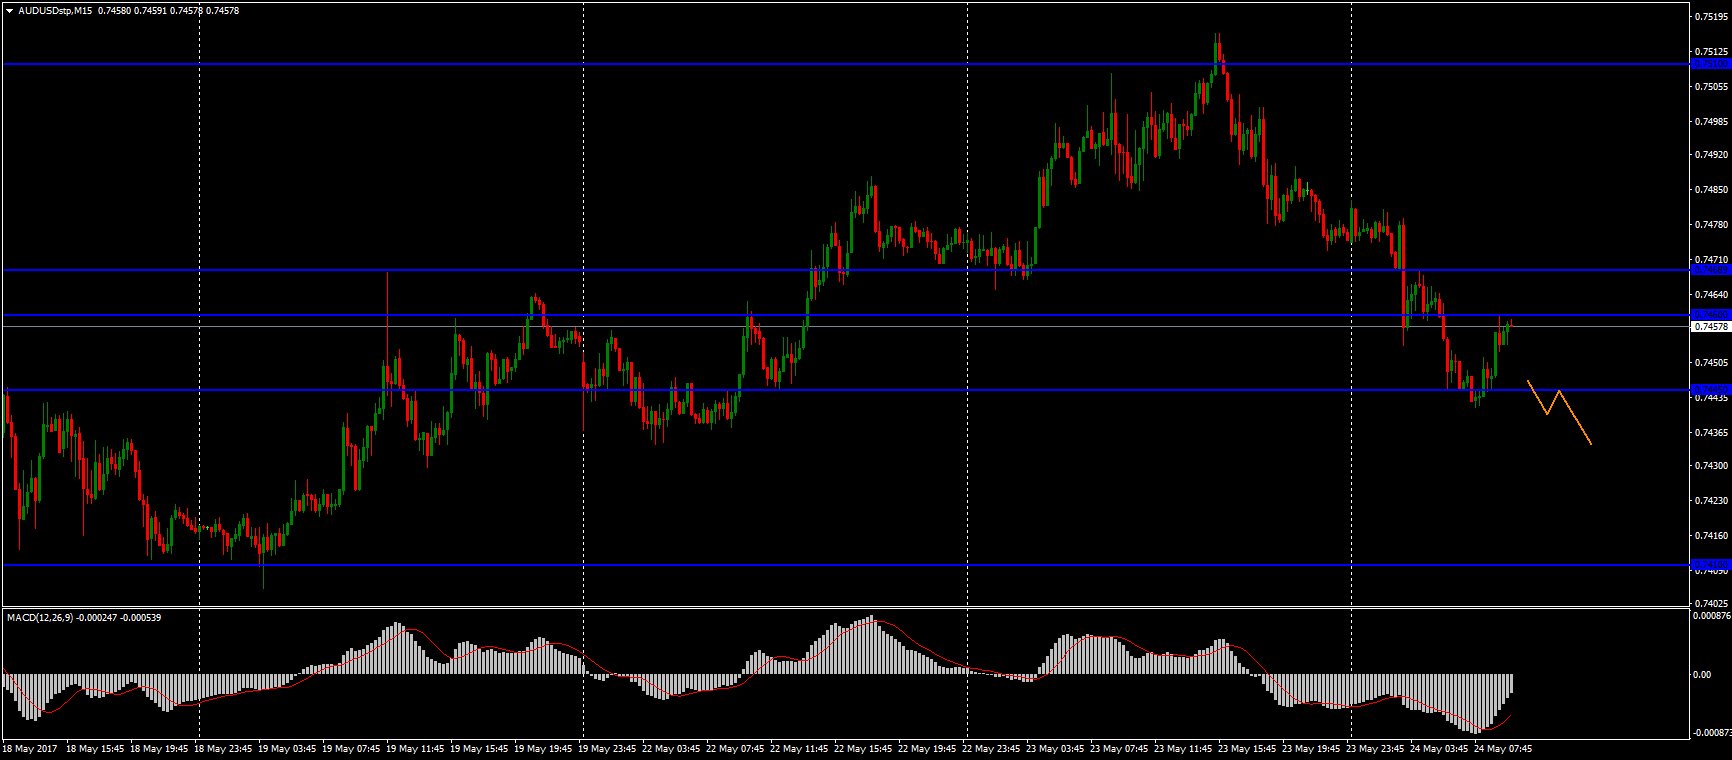Click the 0.74160 price scale value

1712,536
